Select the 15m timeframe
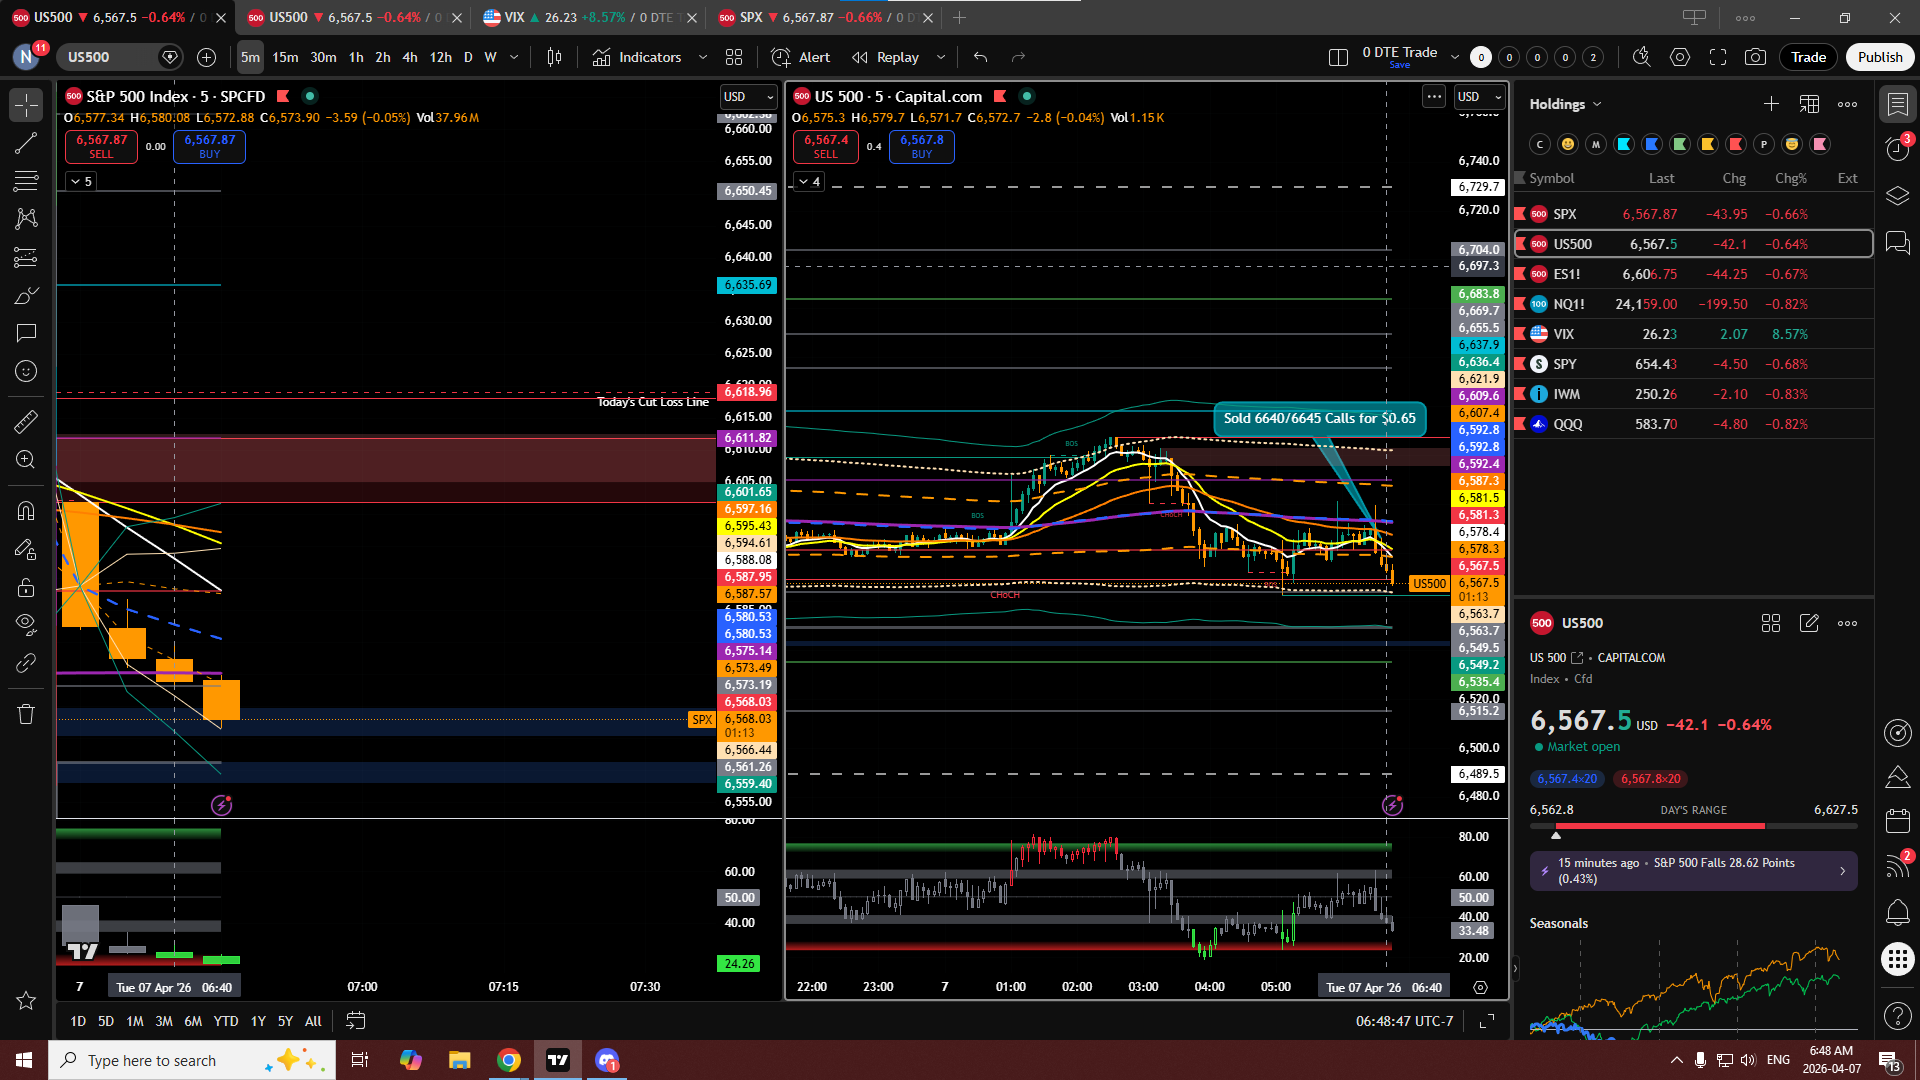The width and height of the screenshot is (1920, 1080). tap(285, 57)
